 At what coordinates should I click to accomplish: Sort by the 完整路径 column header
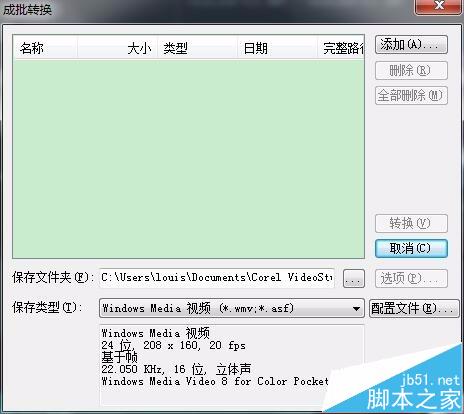pyautogui.click(x=341, y=48)
